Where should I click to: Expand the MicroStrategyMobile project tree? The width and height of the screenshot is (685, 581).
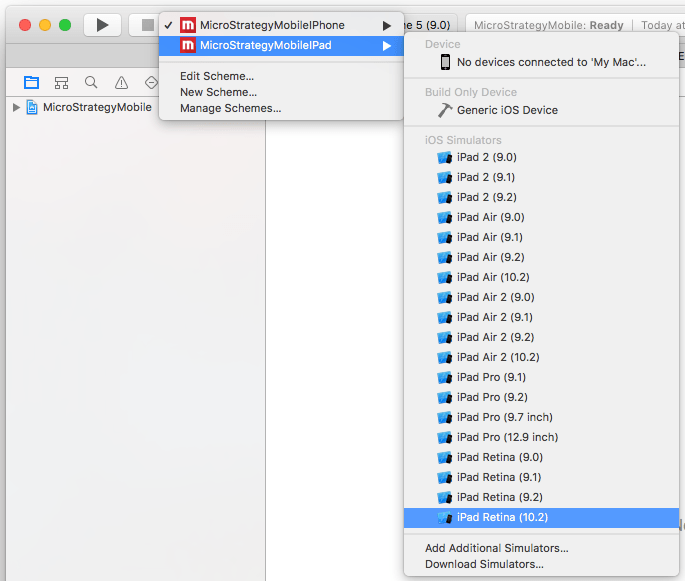tap(16, 107)
